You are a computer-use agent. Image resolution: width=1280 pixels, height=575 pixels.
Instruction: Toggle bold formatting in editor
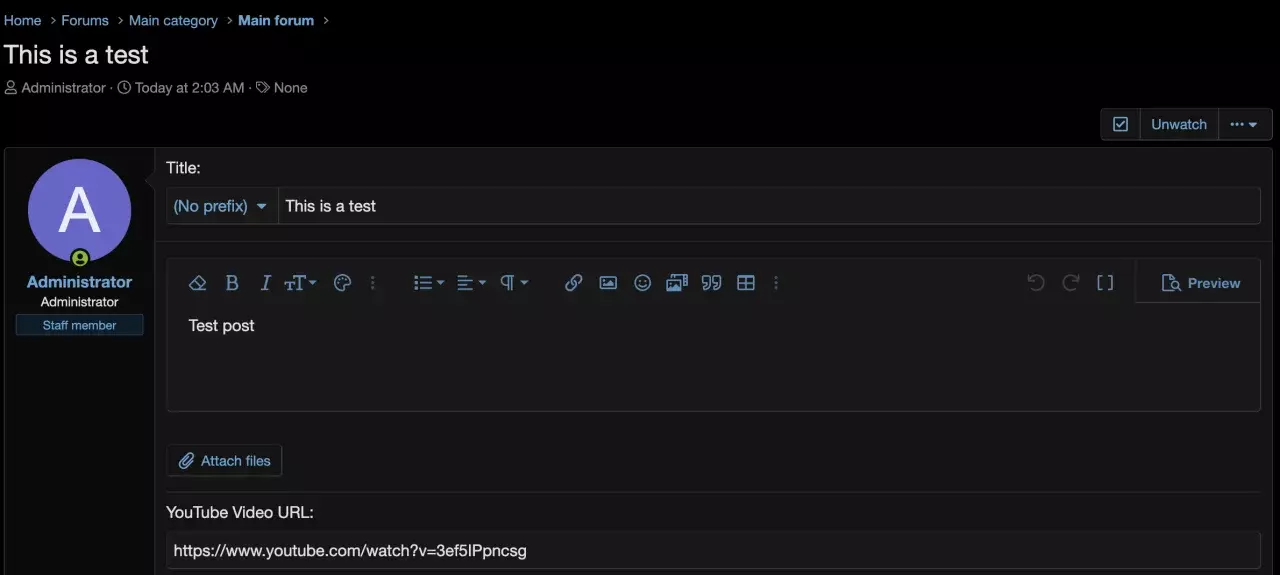(x=232, y=283)
